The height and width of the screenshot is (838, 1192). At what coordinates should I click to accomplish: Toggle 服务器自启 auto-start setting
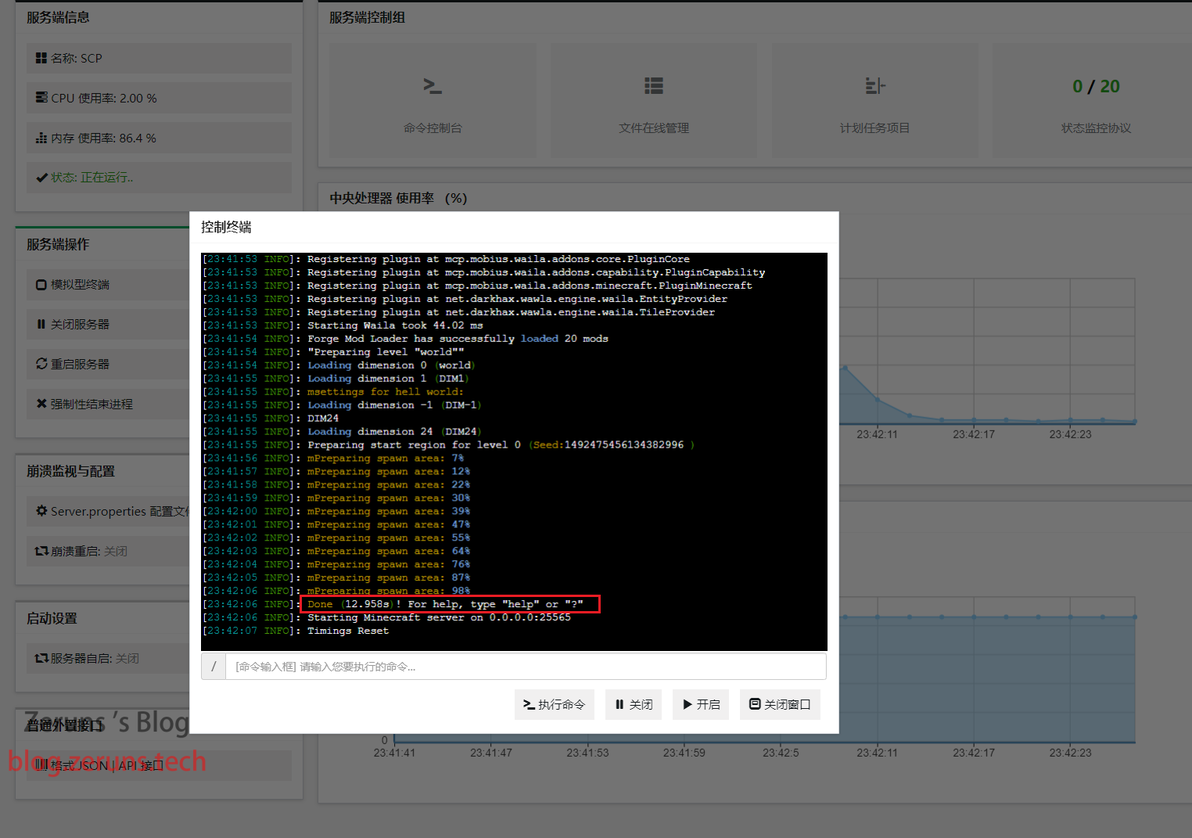coord(108,658)
